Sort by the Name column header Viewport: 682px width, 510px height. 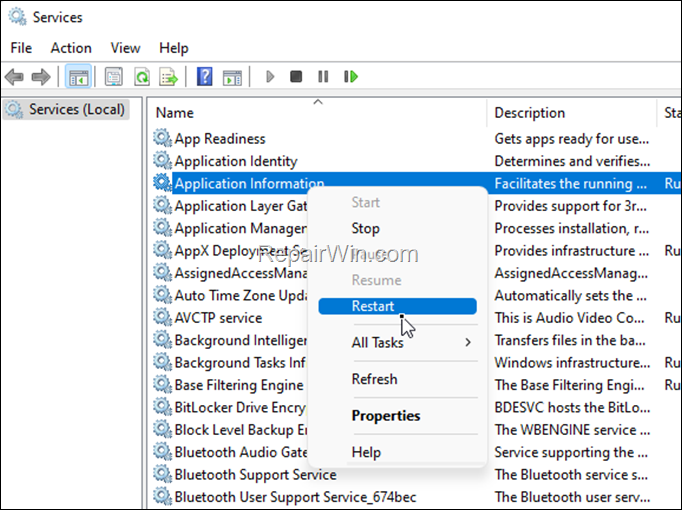point(174,113)
